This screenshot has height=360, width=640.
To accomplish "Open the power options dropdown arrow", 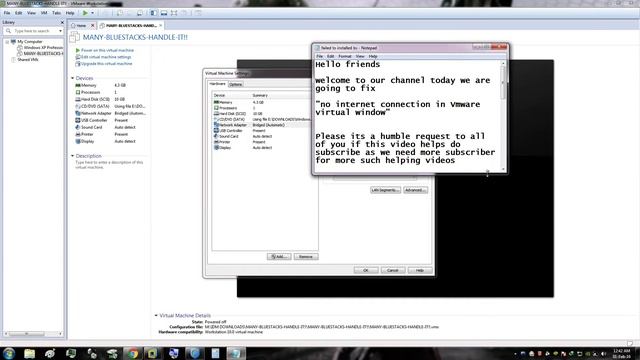I will (92, 13).
